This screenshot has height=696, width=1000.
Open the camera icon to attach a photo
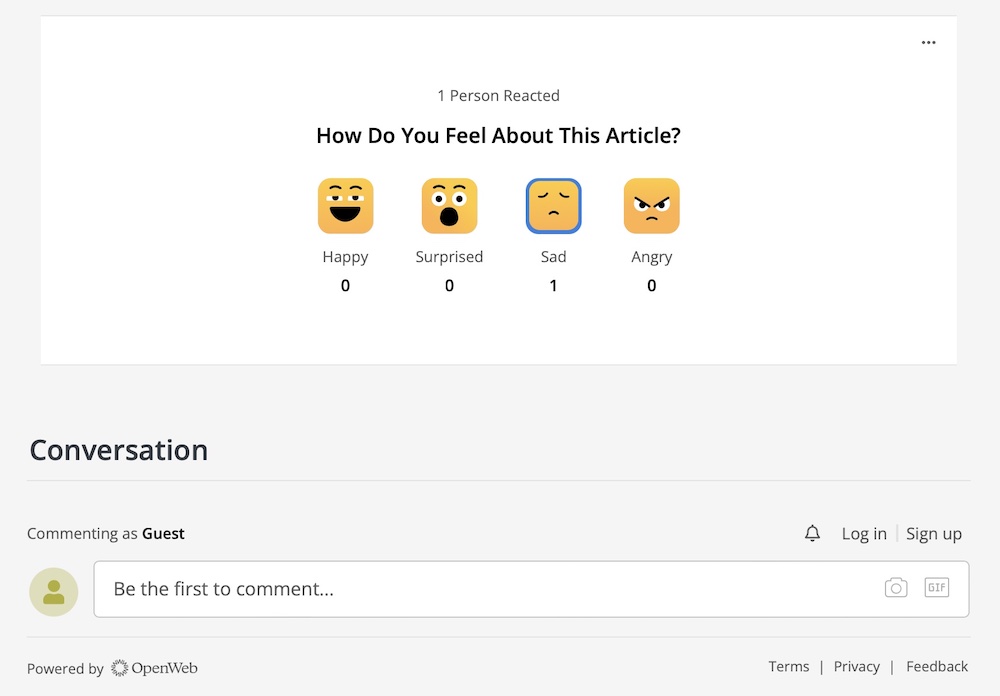tap(896, 588)
